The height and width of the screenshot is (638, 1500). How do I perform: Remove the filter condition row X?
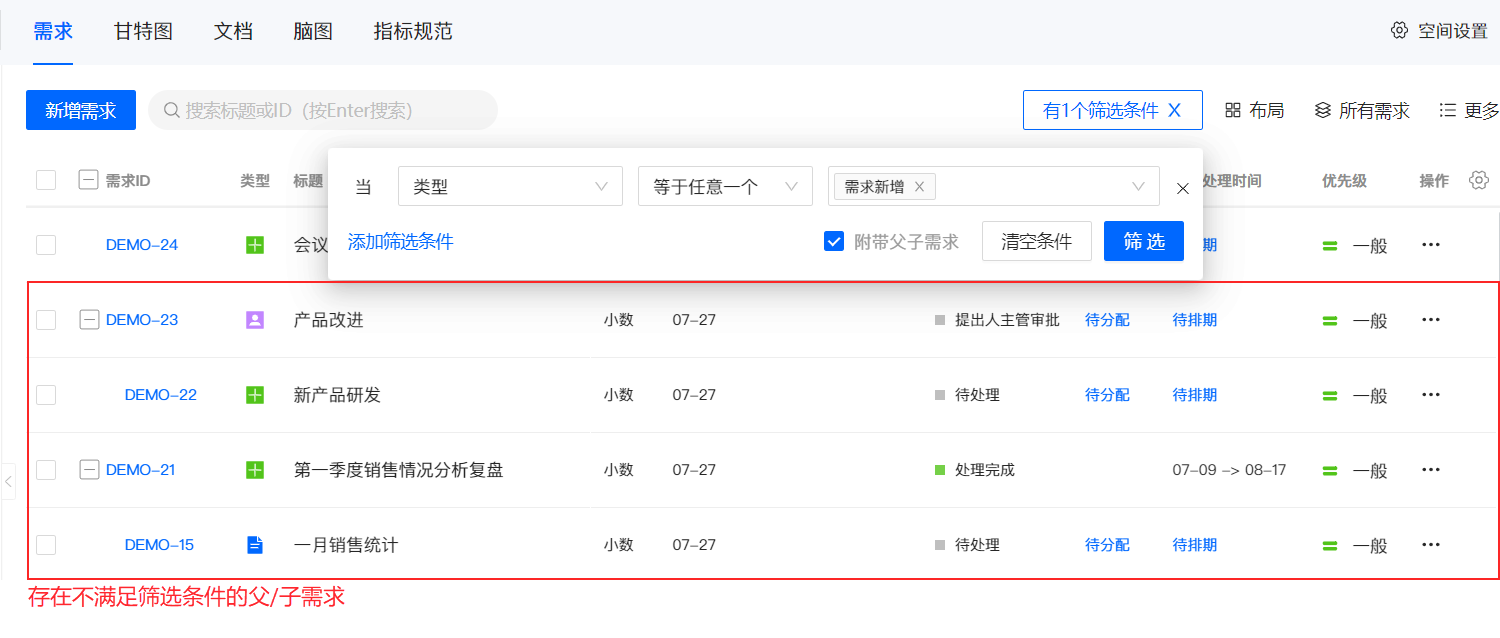click(x=1183, y=188)
